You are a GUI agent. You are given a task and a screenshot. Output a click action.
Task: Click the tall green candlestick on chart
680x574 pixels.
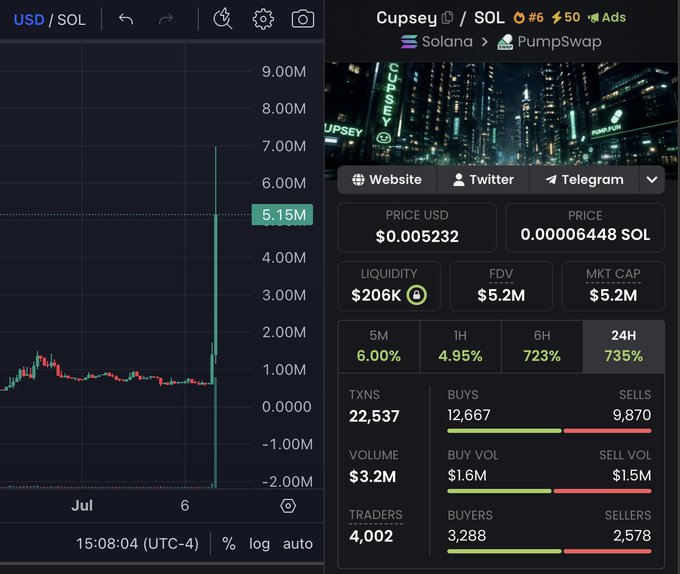(216, 286)
